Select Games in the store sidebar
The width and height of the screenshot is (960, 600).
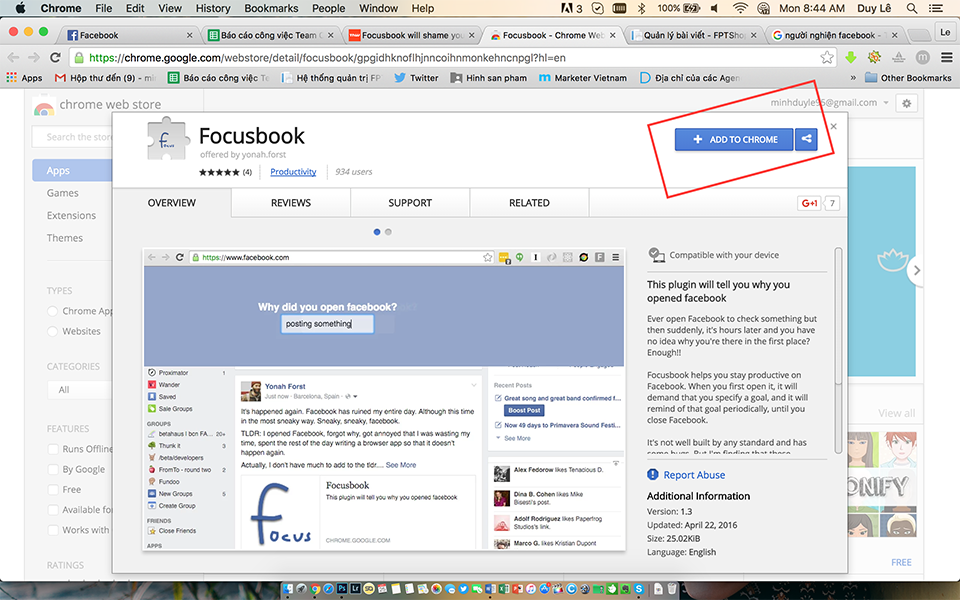coord(62,193)
